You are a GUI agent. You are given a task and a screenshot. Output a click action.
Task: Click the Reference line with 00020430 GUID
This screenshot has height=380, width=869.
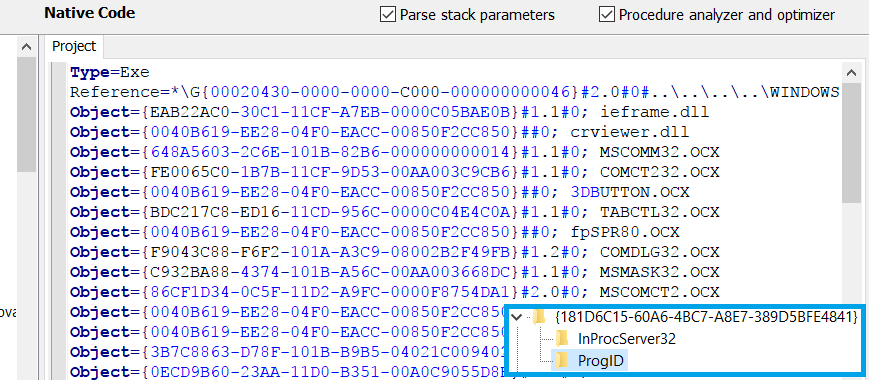point(454,93)
